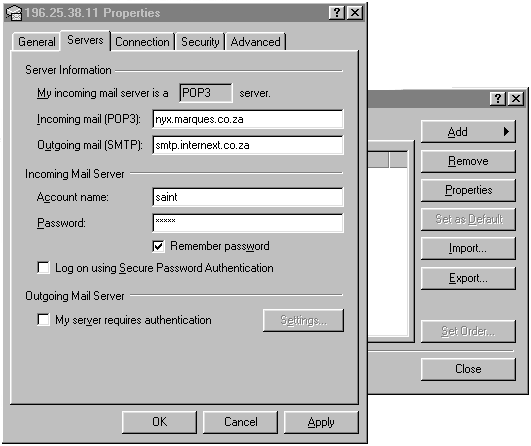Click the 'My incoming mail server is a' label
Screen dimensions: 531x446
(x=103, y=93)
